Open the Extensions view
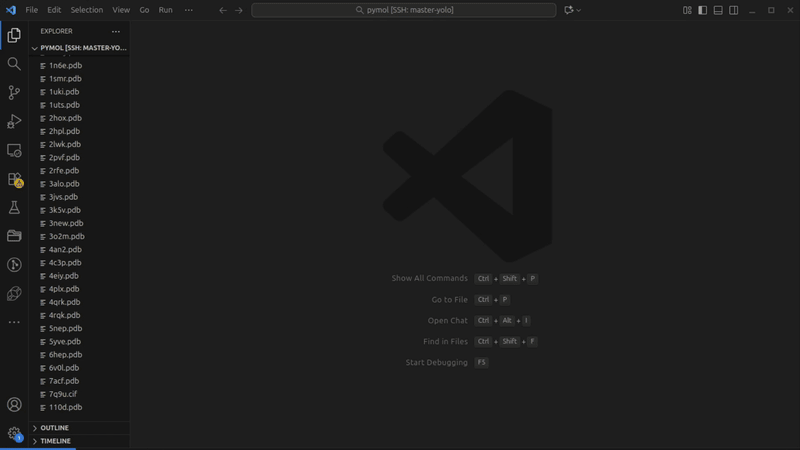This screenshot has width=800, height=450. coord(14,180)
